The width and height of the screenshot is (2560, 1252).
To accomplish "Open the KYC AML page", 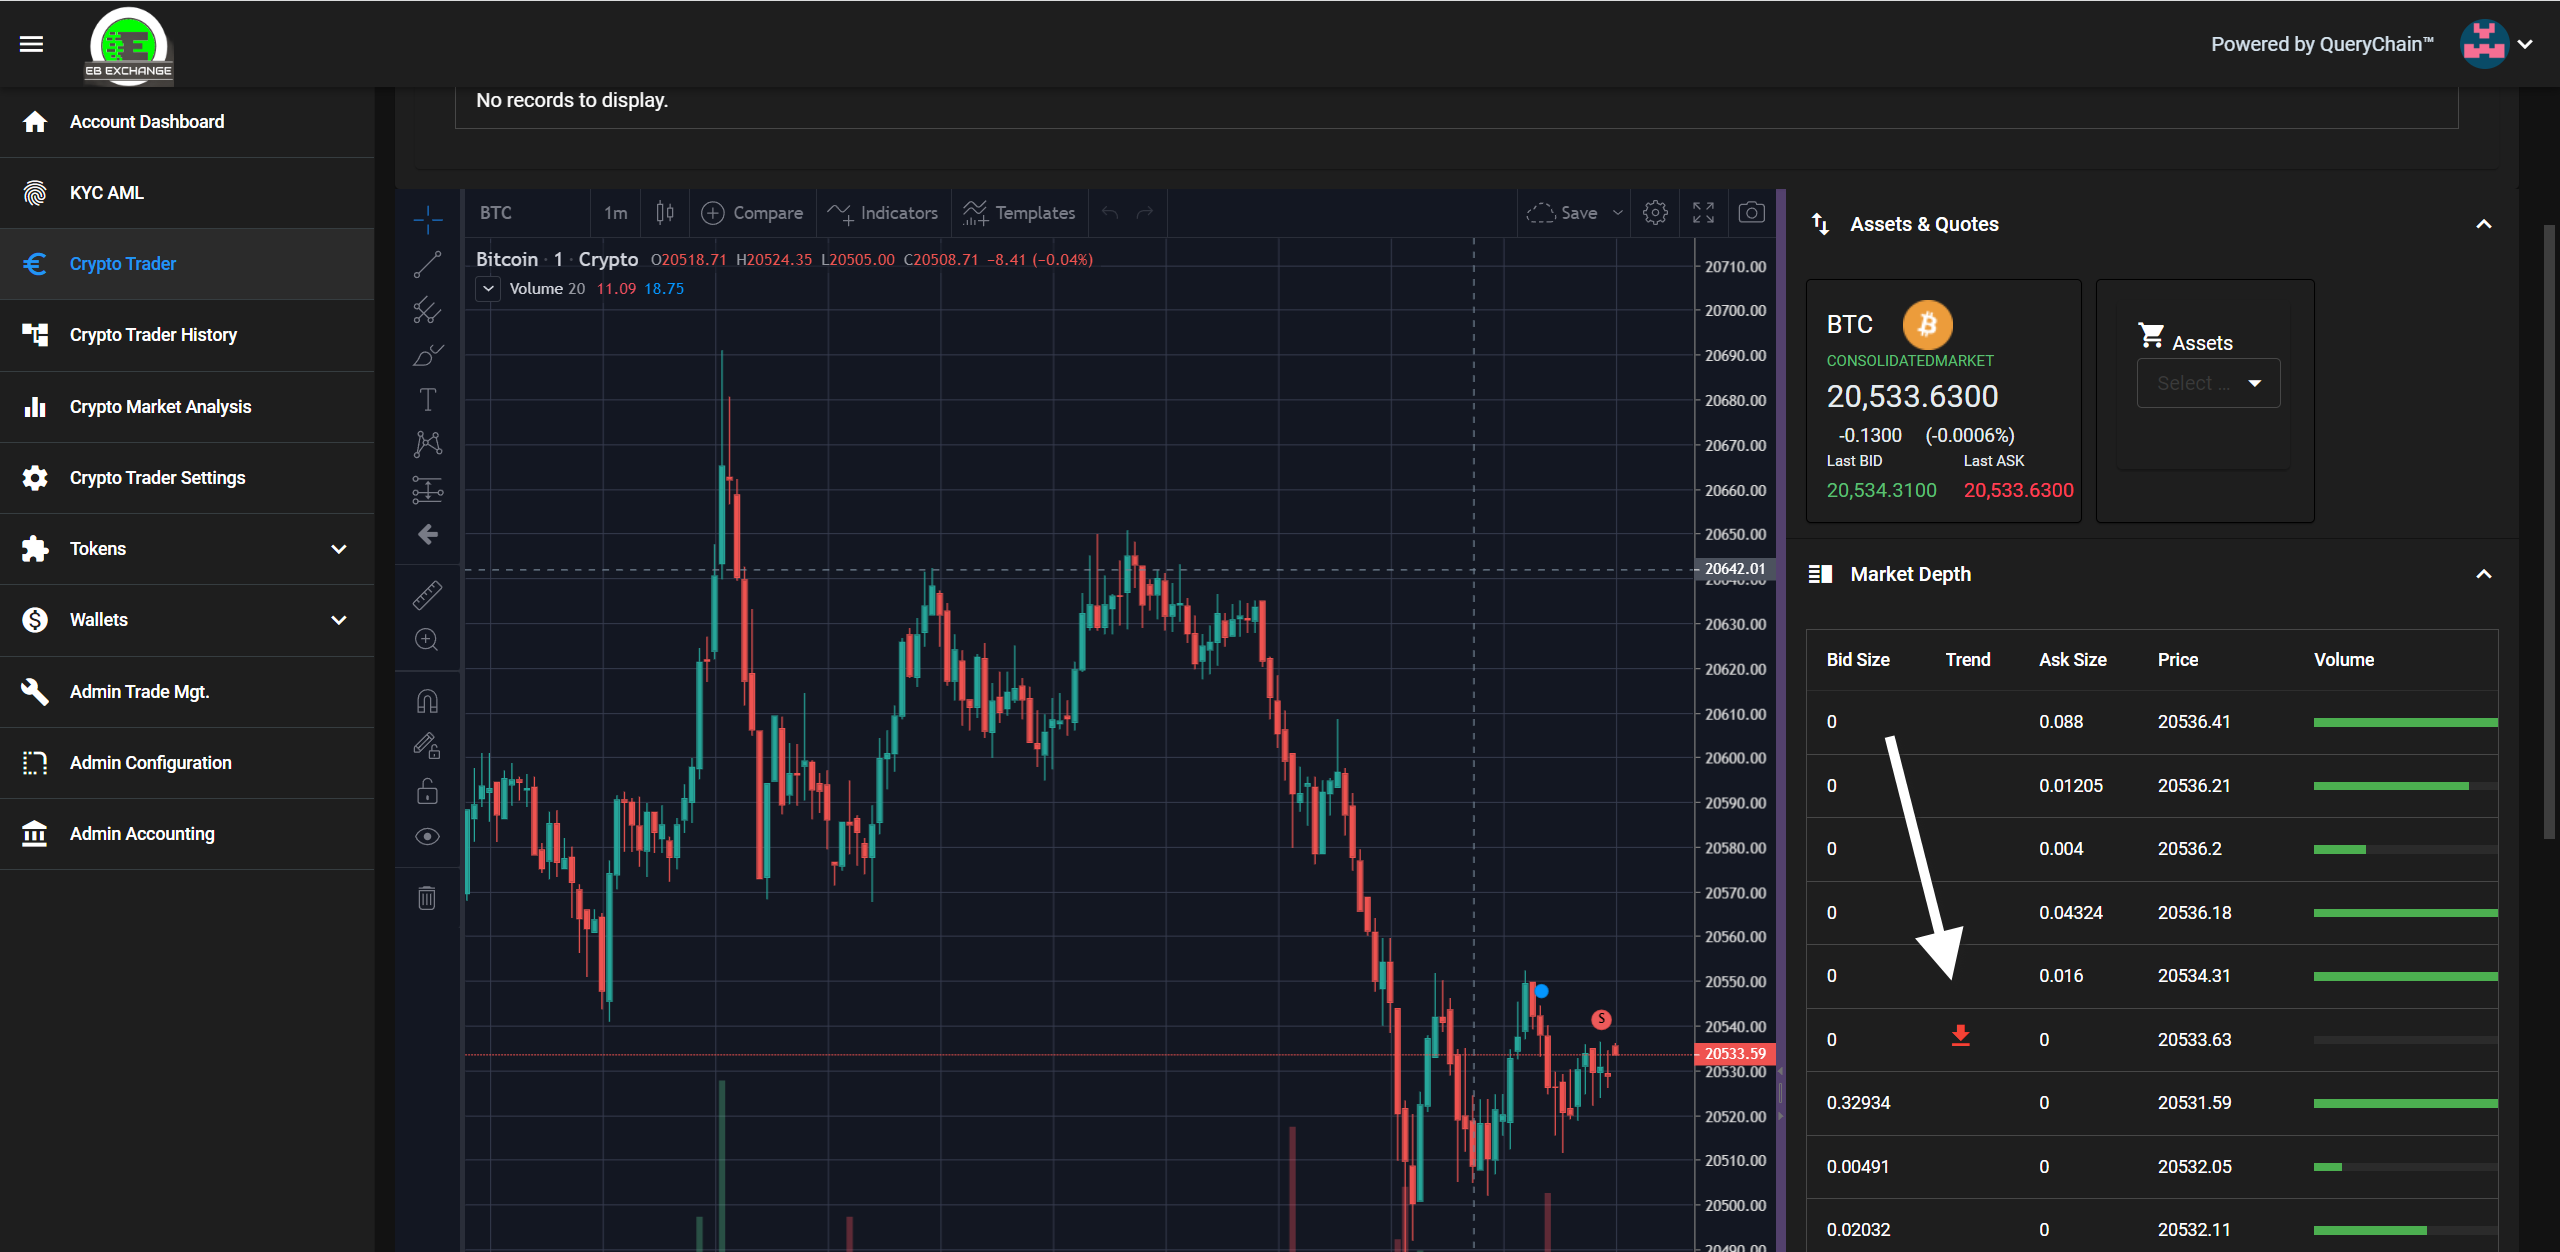I will click(x=187, y=193).
